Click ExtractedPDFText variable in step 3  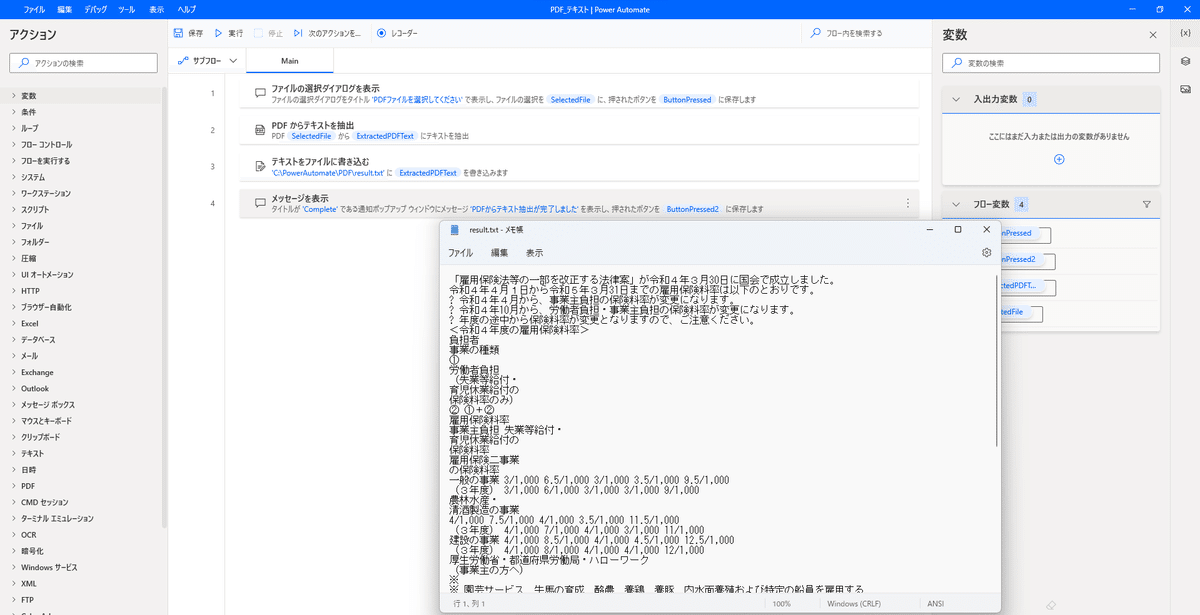428,172
